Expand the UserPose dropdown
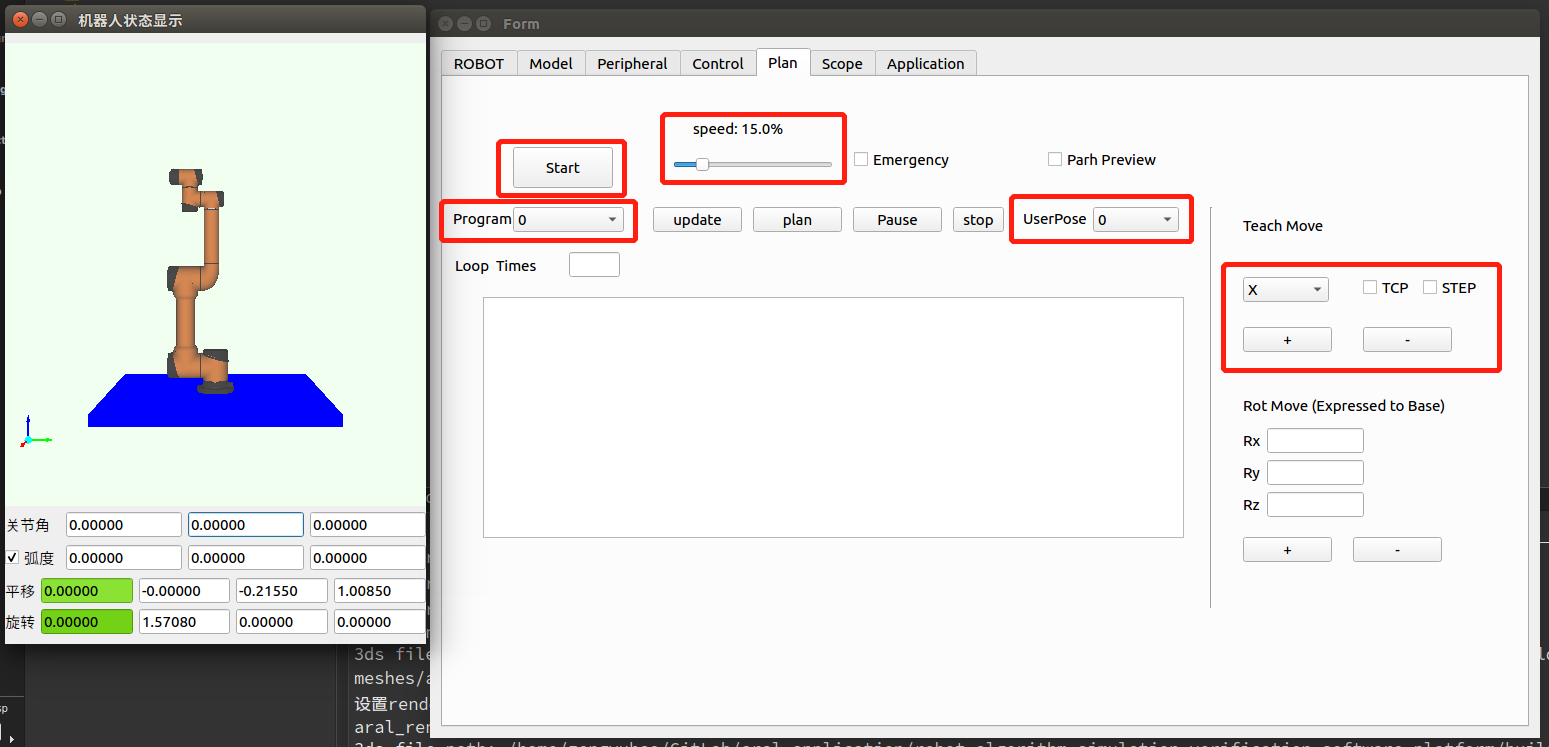This screenshot has height=747, width=1549. (x=1135, y=220)
